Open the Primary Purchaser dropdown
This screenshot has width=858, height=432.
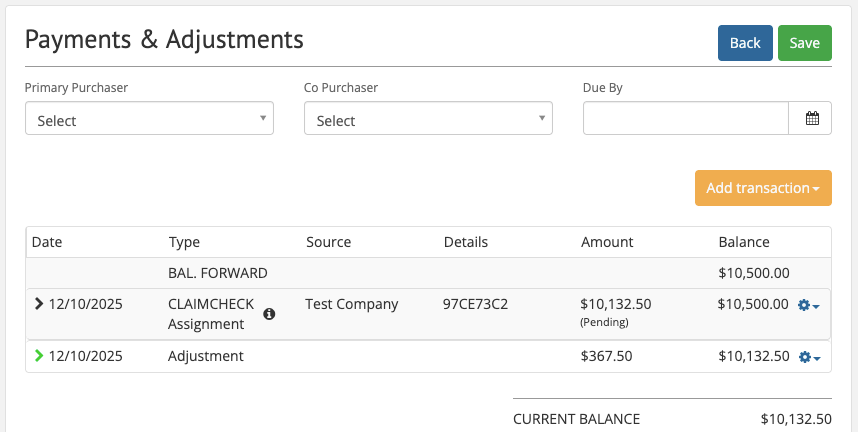point(149,118)
